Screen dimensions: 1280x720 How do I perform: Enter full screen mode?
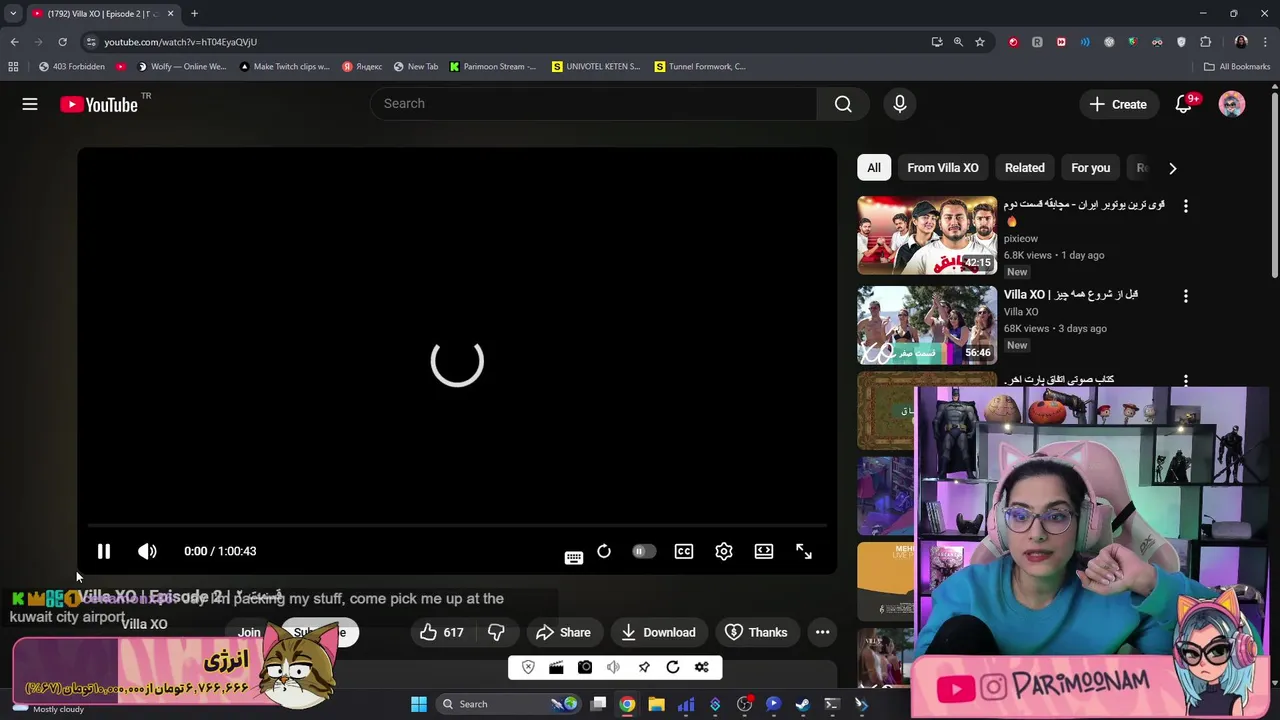point(804,551)
